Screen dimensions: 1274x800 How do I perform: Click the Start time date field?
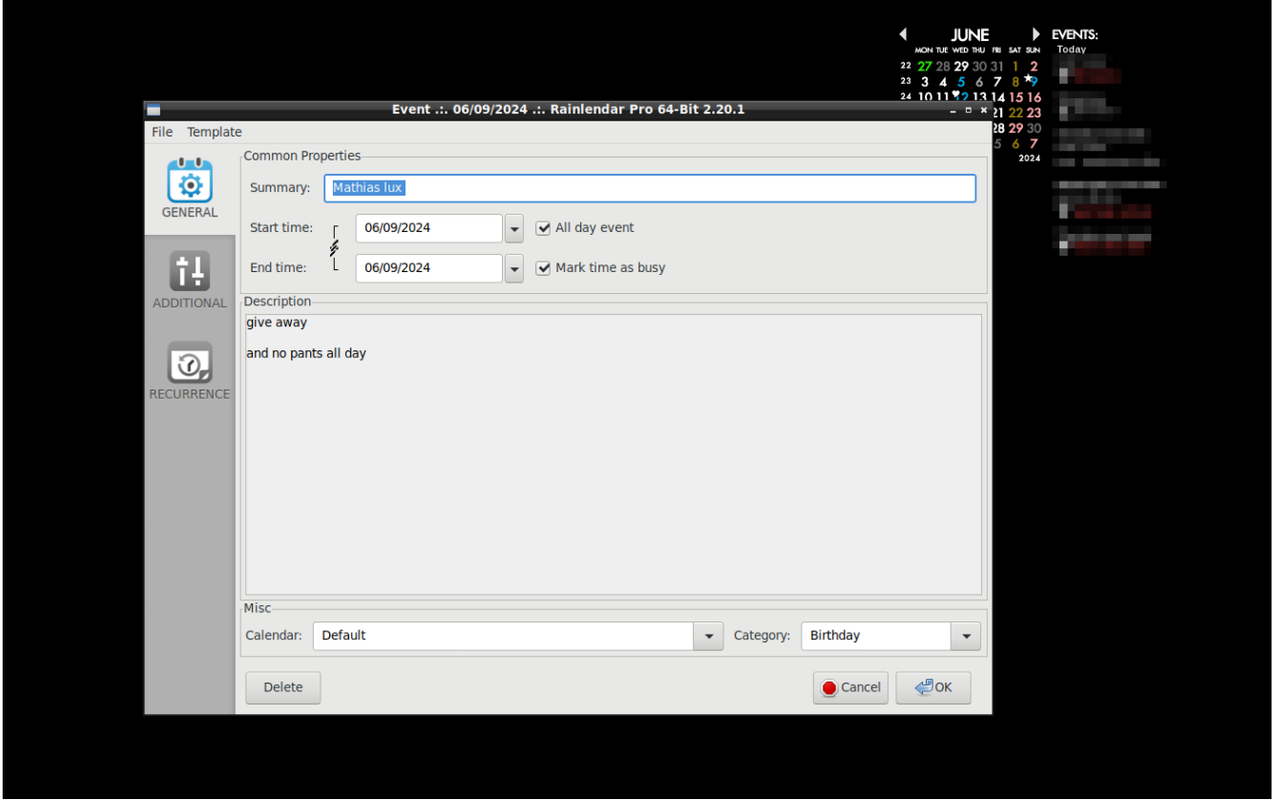(x=429, y=228)
